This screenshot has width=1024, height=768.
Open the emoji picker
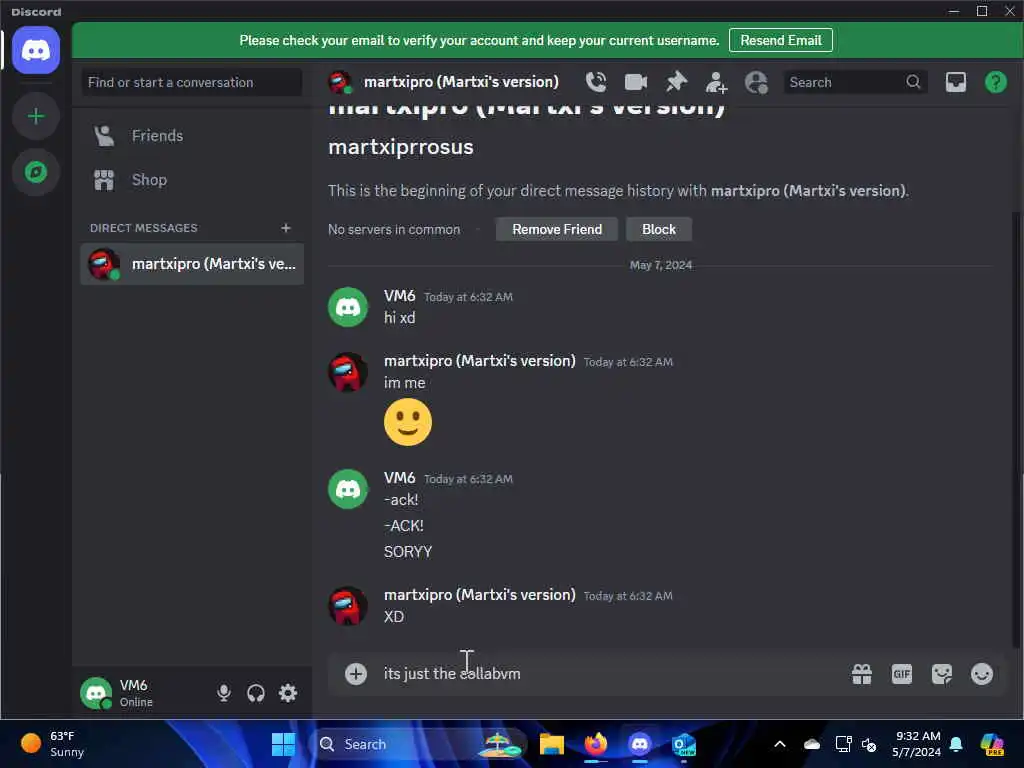click(982, 673)
